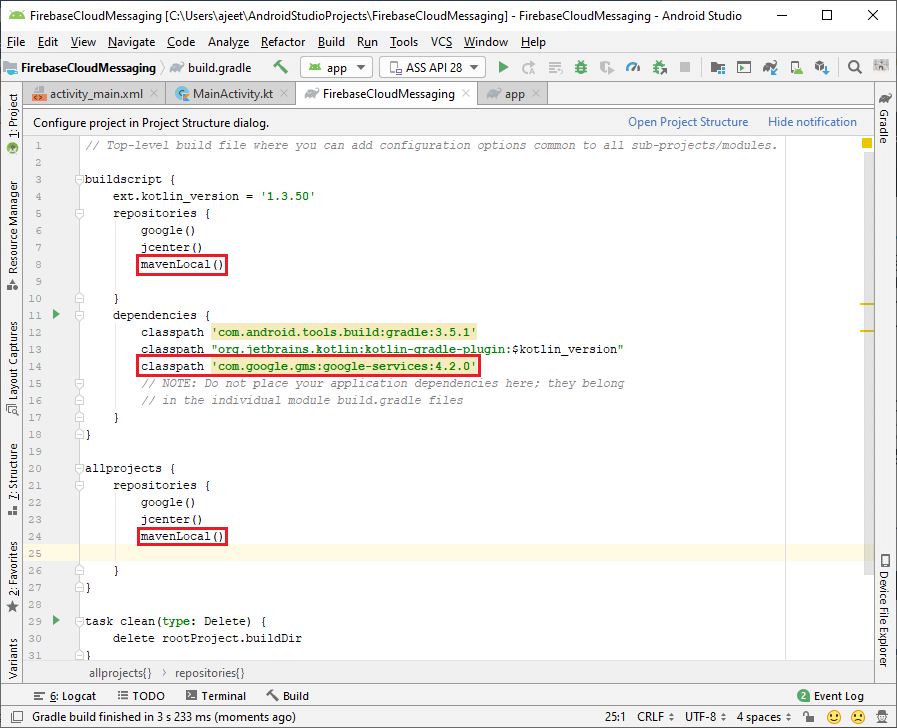897x728 pixels.
Task: Toggle the Layout Captures panel
Action: 13,368
